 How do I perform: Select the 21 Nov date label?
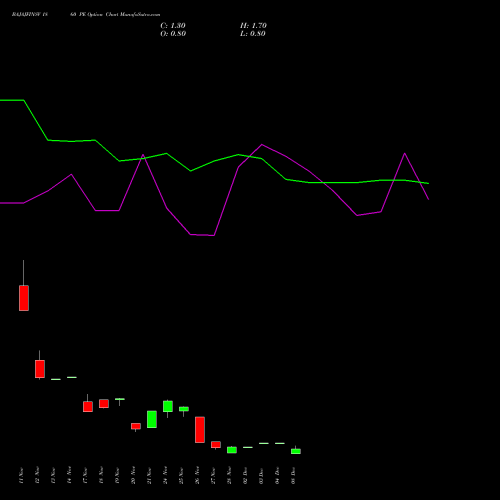[149, 475]
